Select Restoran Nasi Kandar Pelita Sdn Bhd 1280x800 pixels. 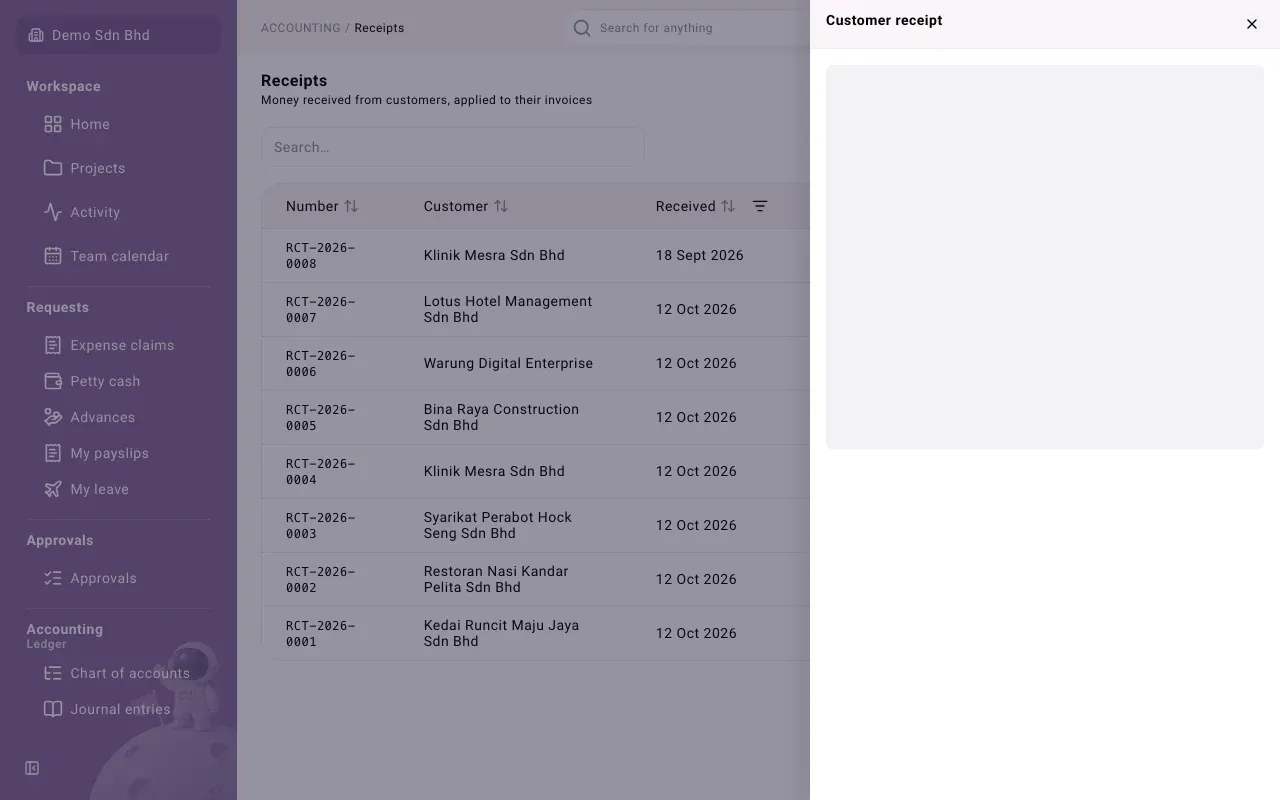[x=536, y=579]
